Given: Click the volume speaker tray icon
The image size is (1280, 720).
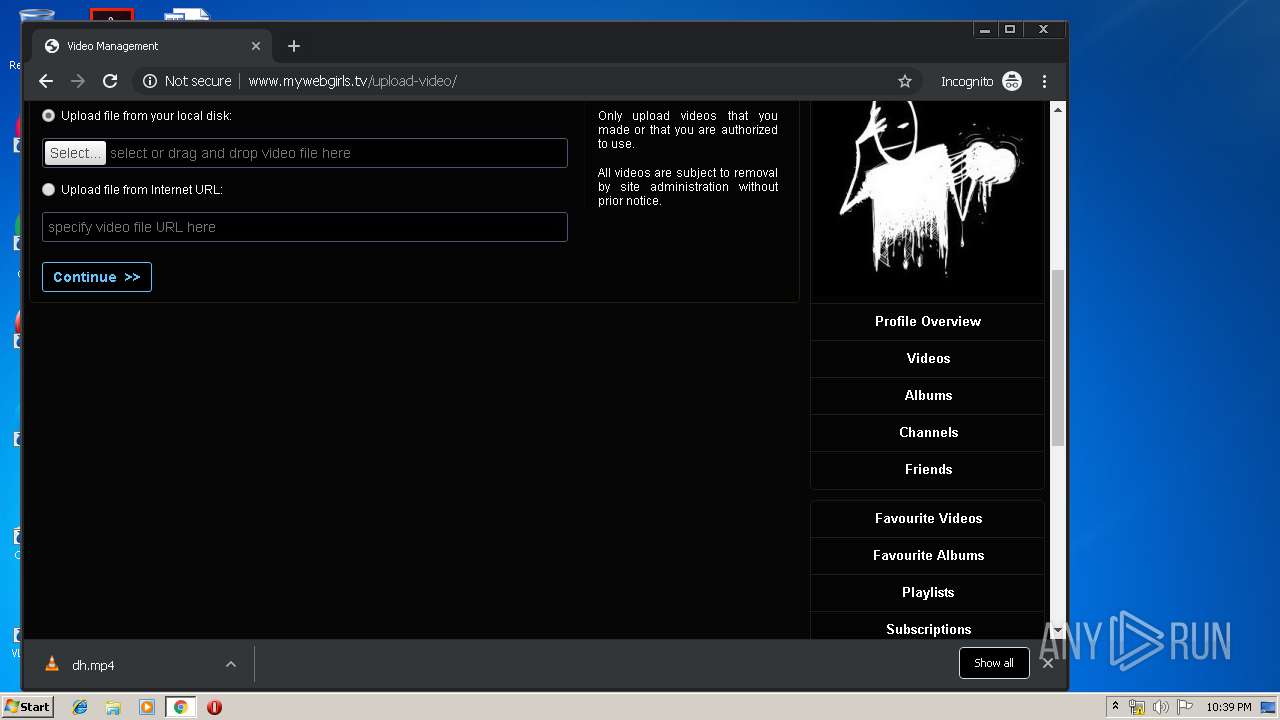Looking at the screenshot, I should pos(1160,707).
